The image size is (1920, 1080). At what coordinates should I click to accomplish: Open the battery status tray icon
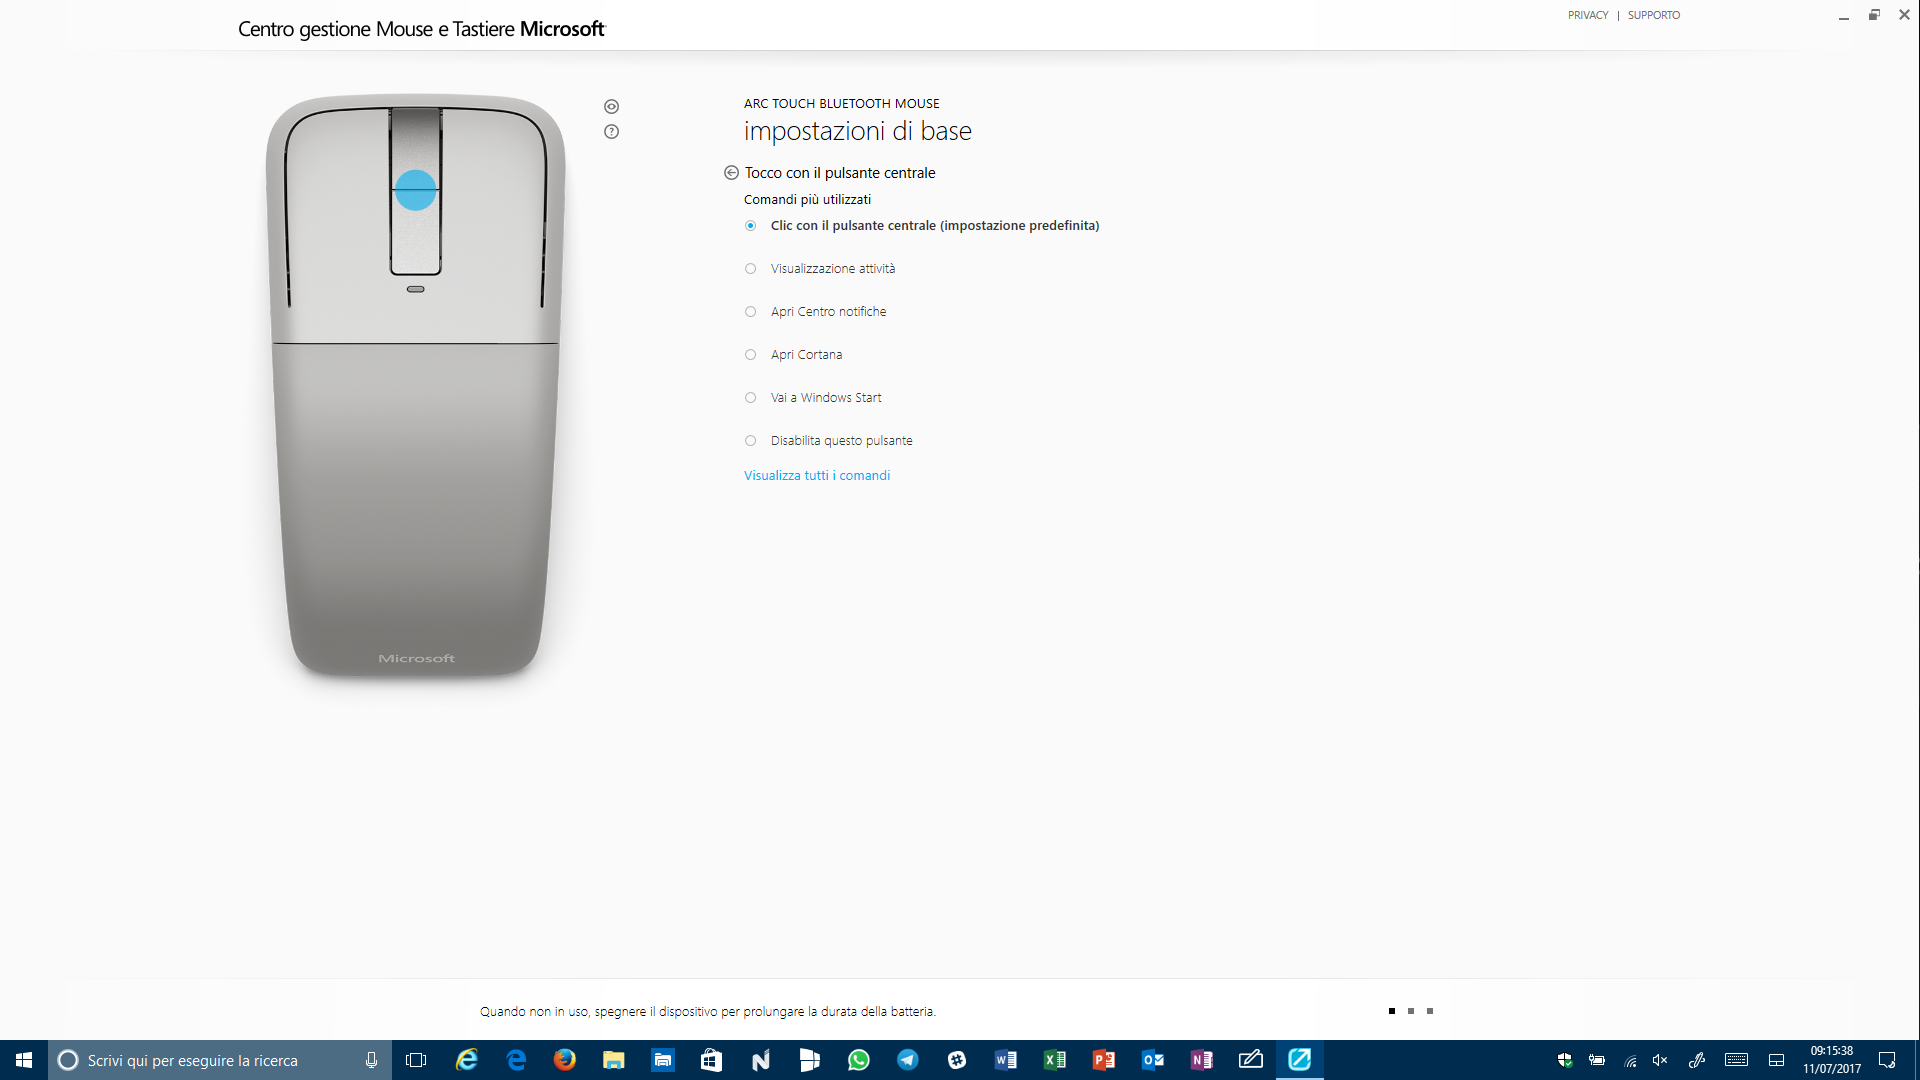click(1597, 1060)
